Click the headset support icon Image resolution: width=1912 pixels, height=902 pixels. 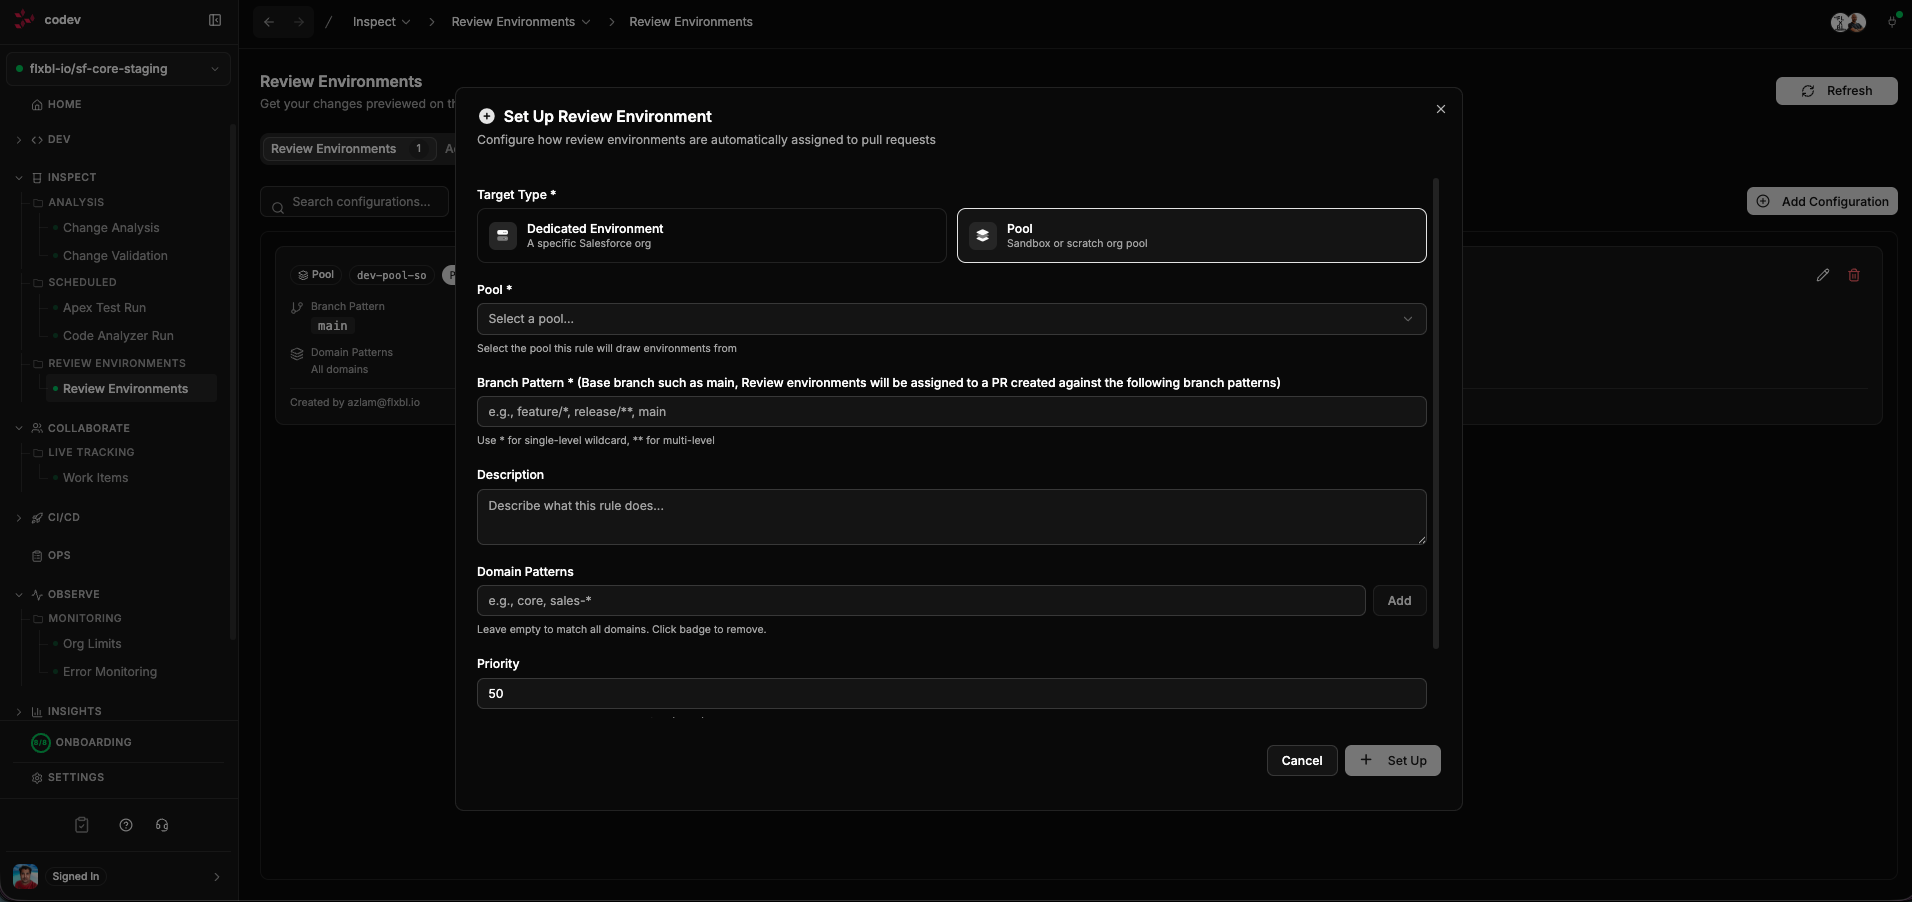tap(162, 825)
